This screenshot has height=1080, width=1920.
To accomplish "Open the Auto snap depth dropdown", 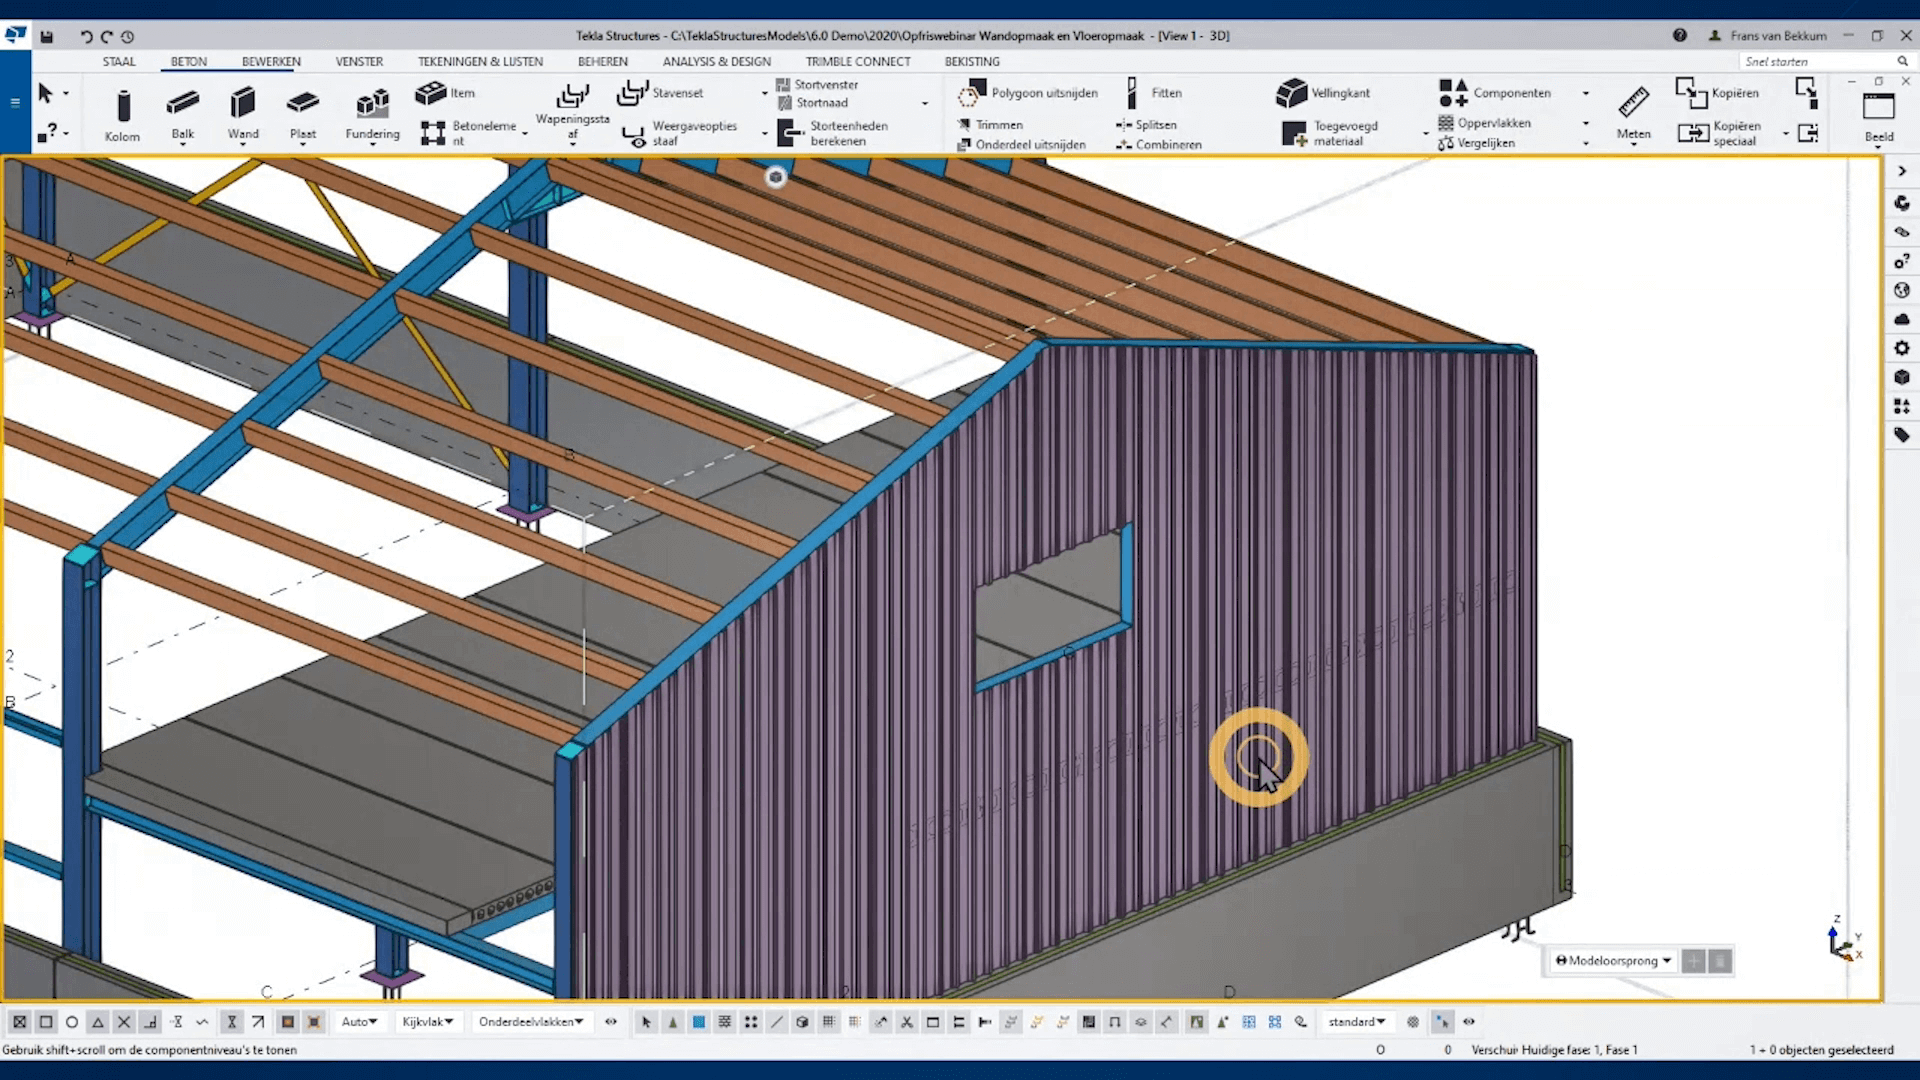I will [x=359, y=1022].
